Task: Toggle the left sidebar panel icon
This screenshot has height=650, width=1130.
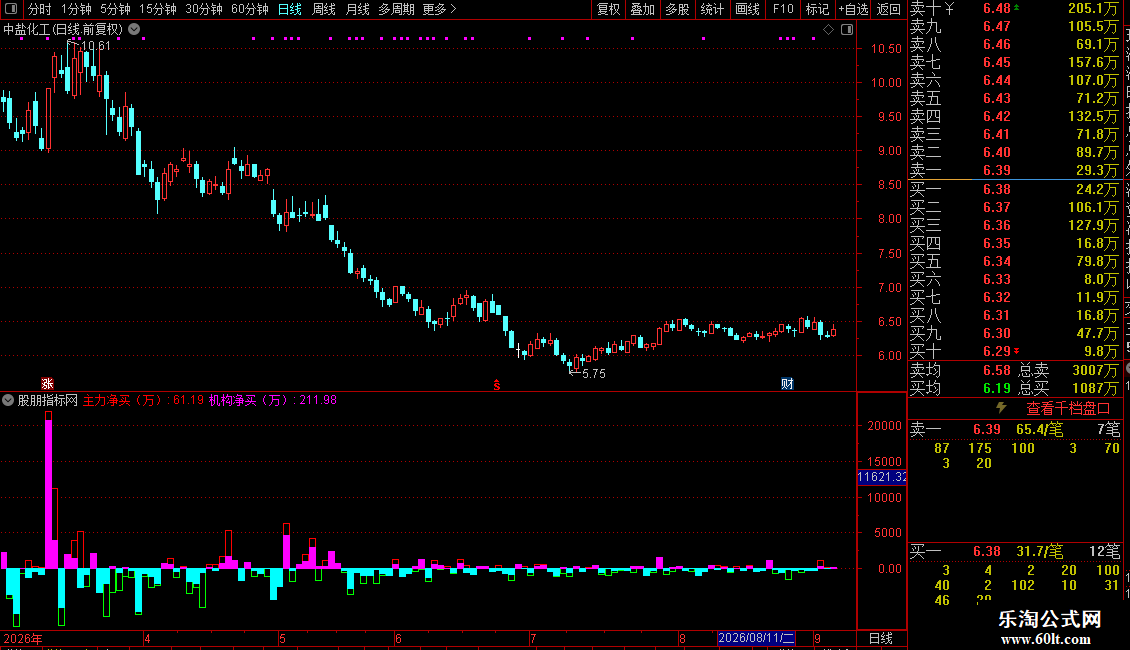Action: pyautogui.click(x=11, y=9)
